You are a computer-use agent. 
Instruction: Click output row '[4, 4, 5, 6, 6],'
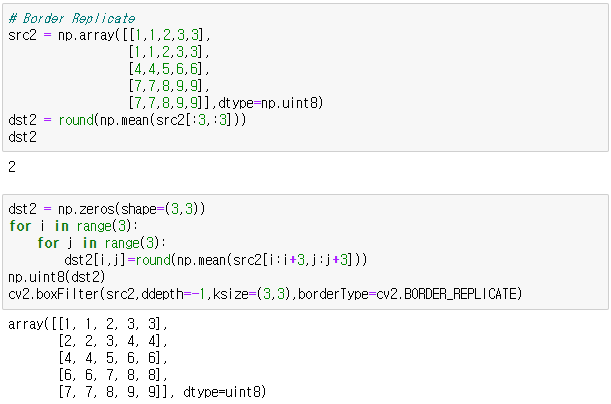(113, 358)
